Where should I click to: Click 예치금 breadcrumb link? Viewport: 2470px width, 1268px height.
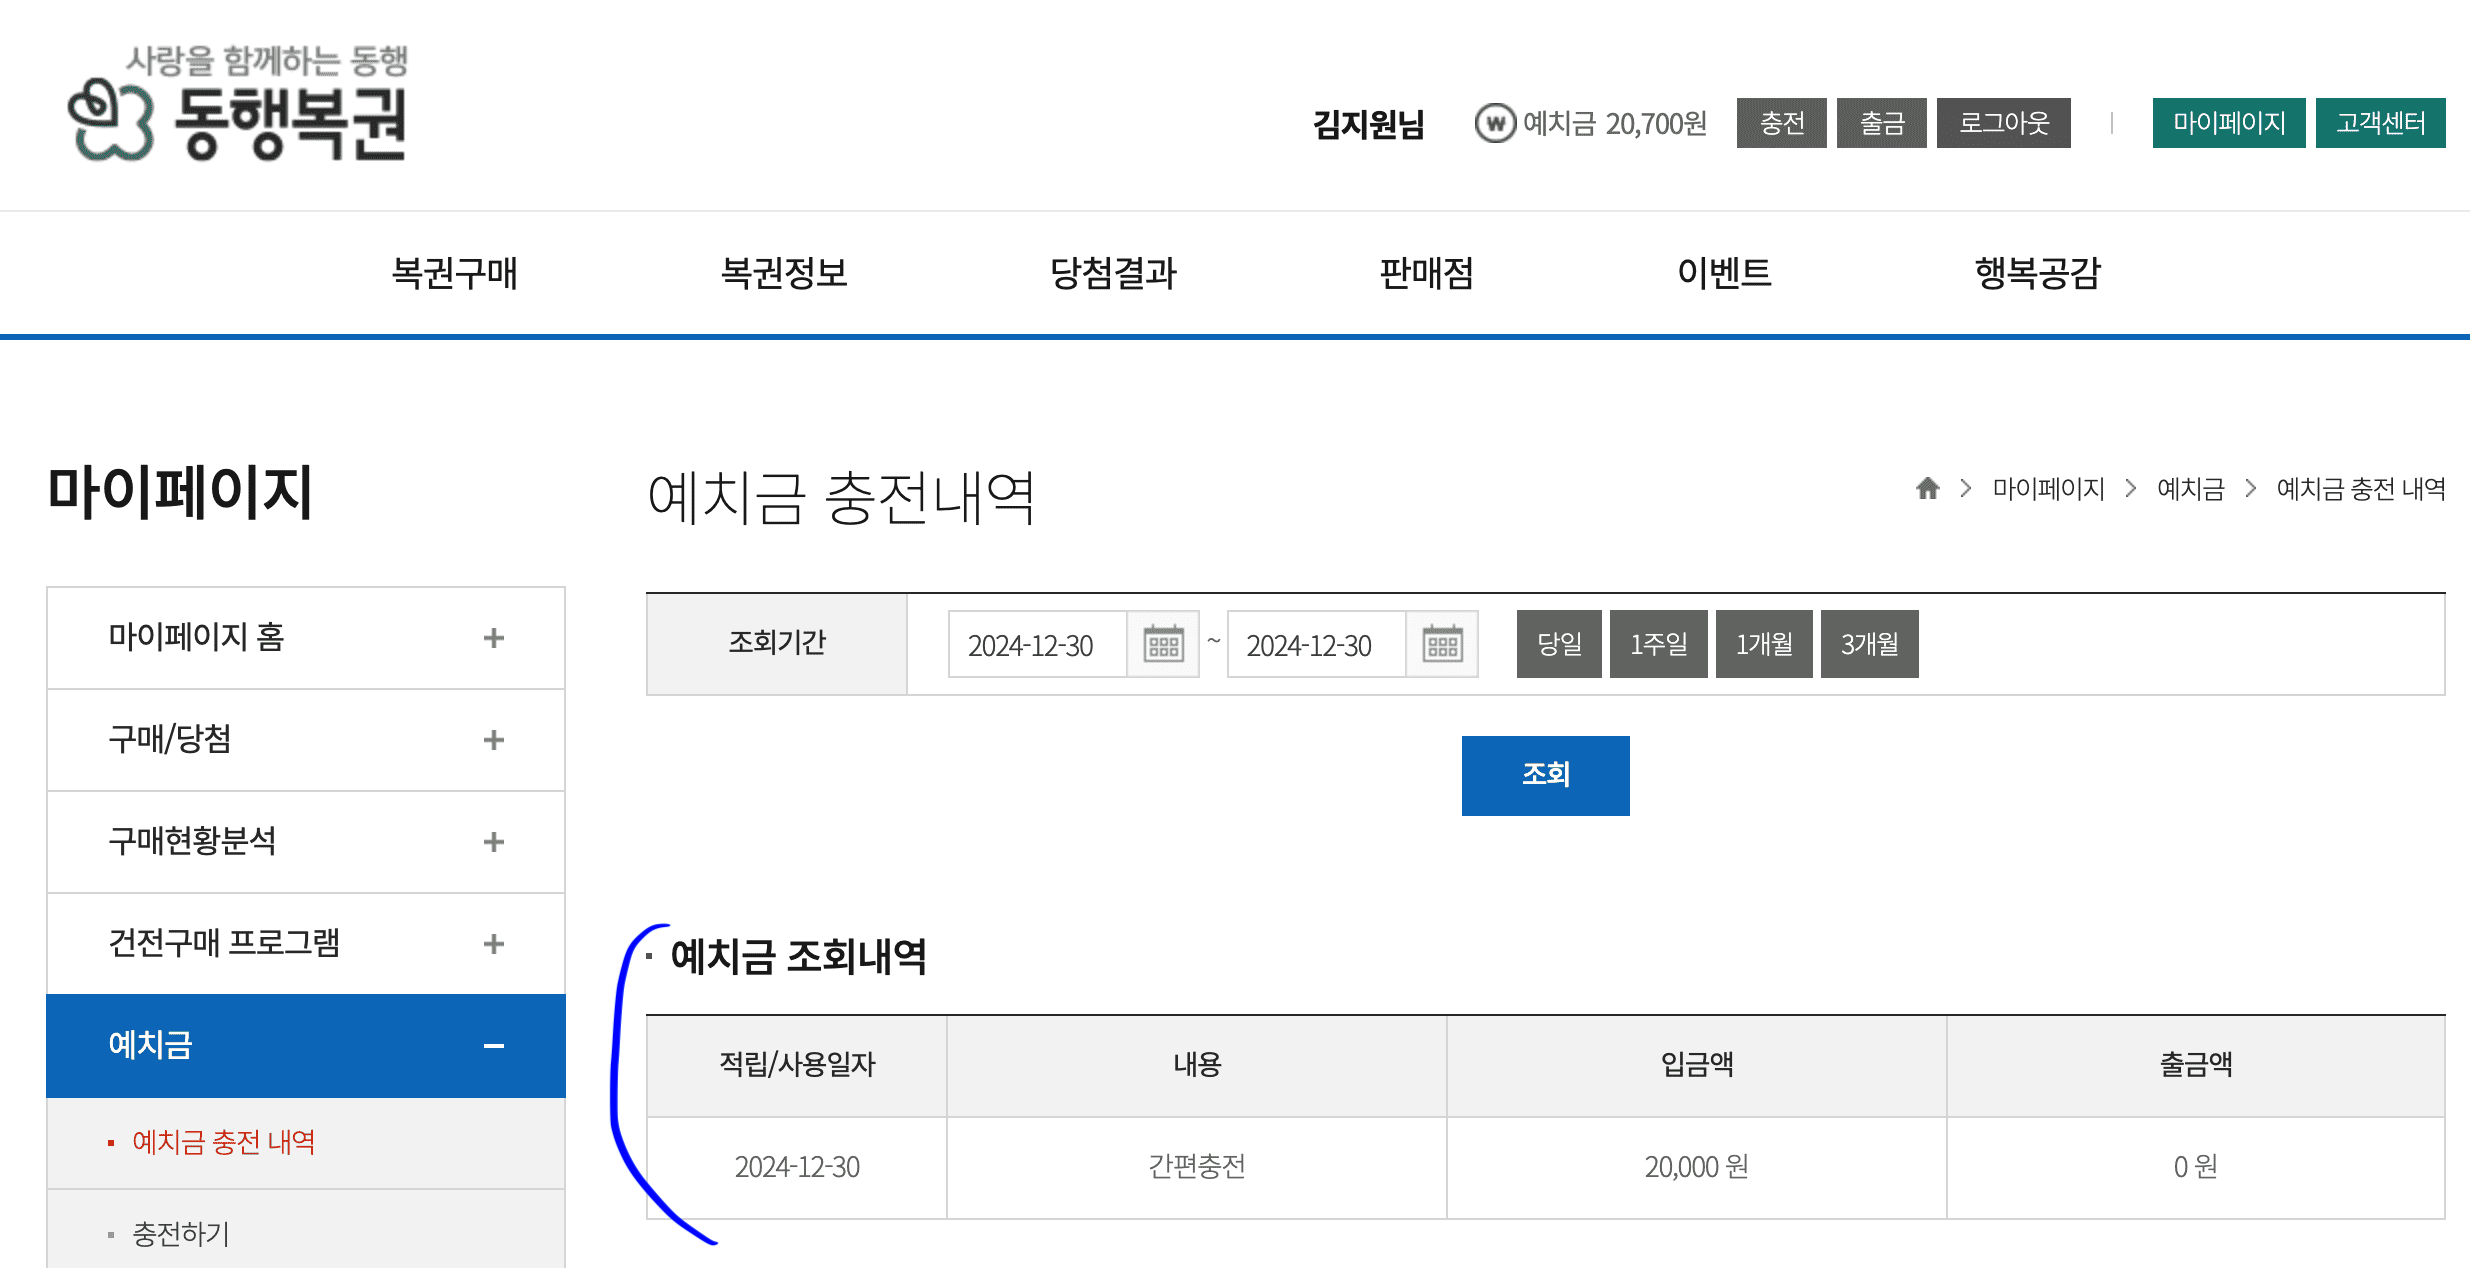tap(2190, 488)
